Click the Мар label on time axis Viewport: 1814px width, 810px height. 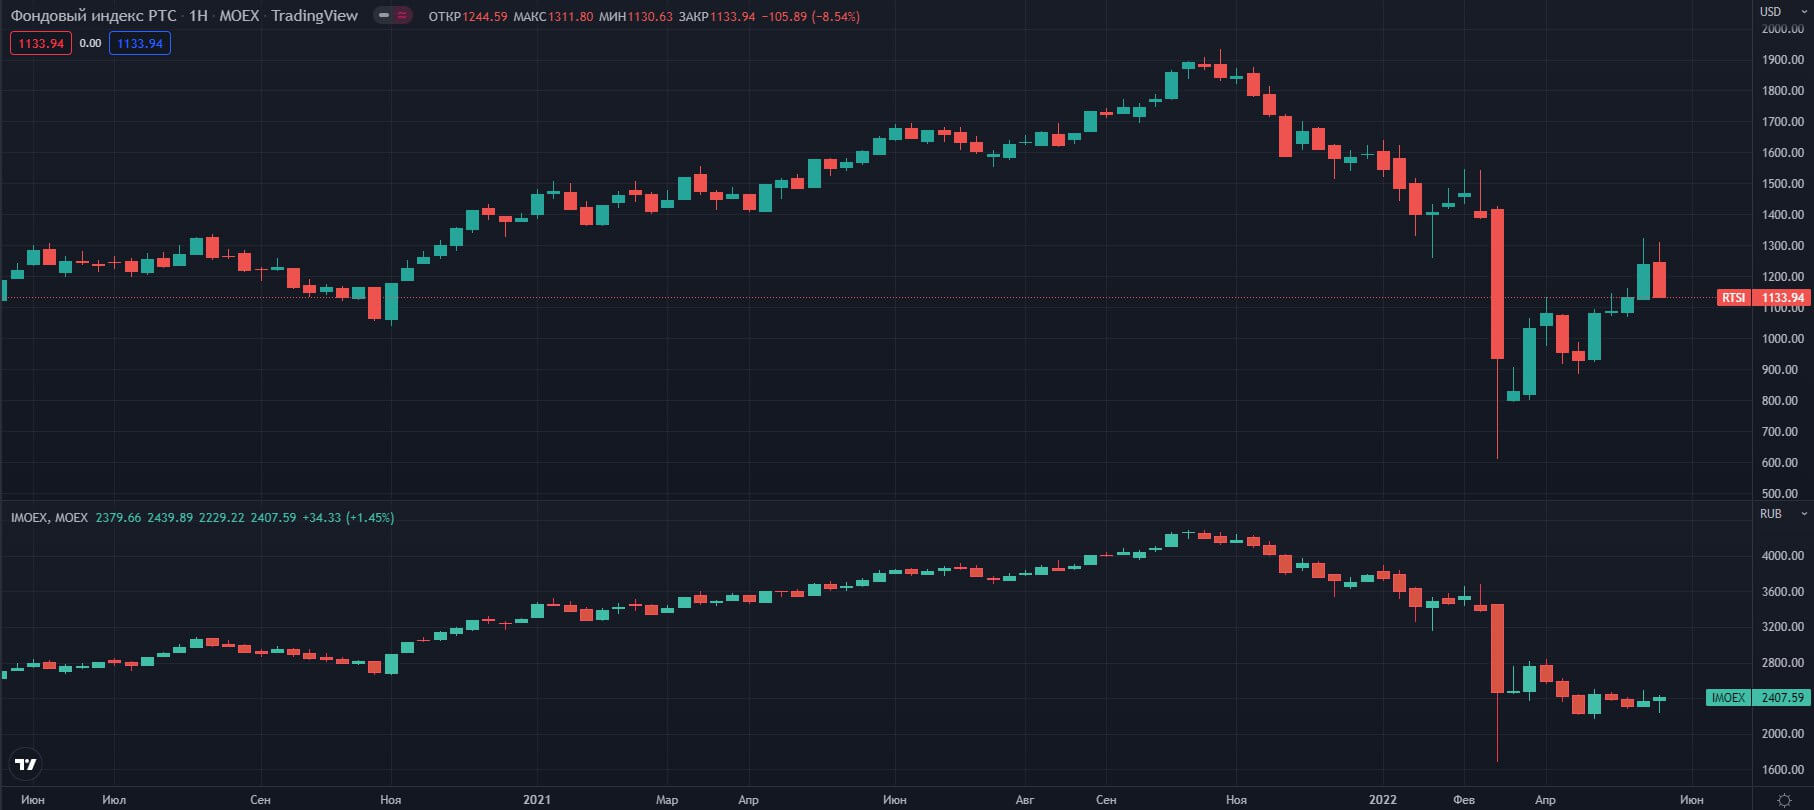(x=667, y=800)
